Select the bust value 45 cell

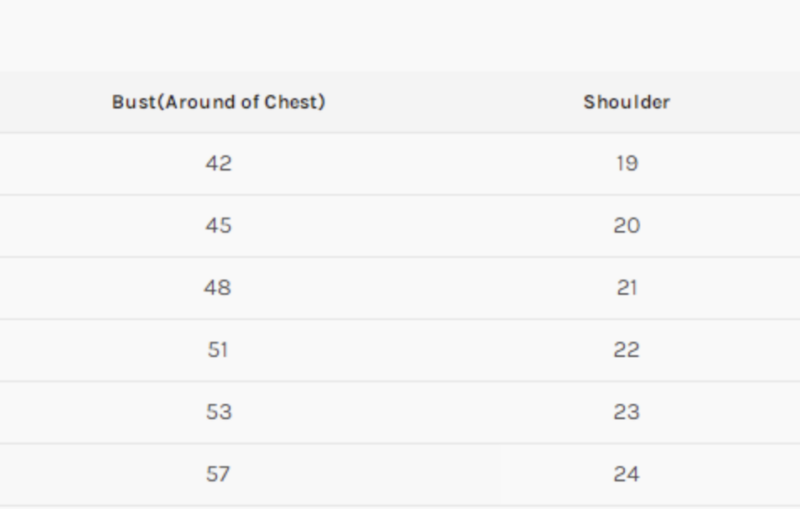[218, 225]
